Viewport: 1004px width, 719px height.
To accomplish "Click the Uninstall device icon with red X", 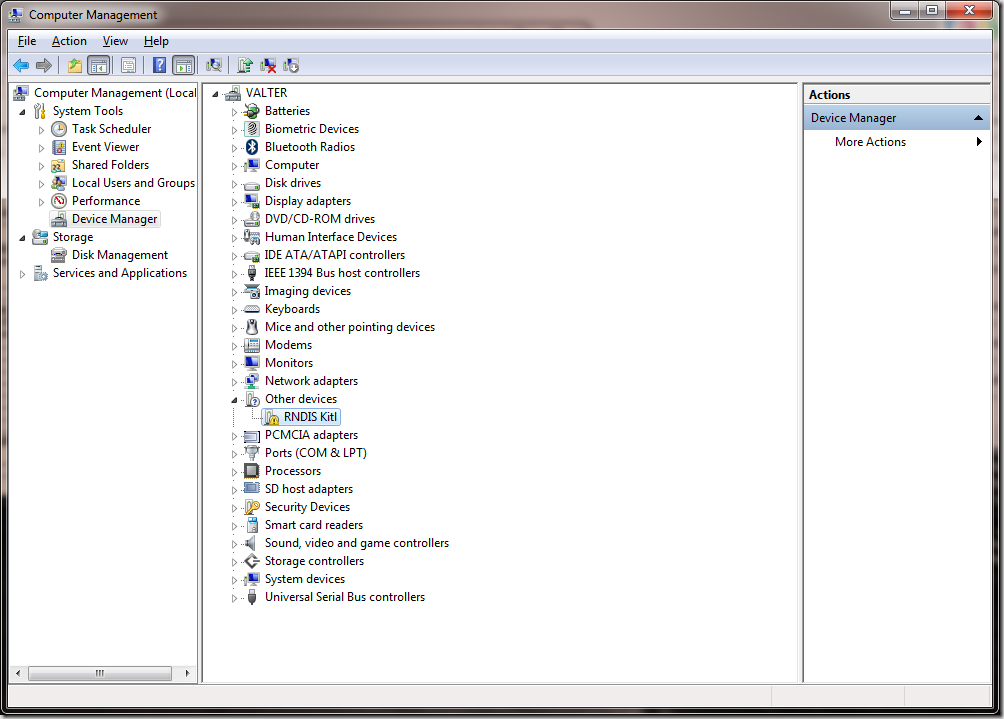I will tap(268, 65).
